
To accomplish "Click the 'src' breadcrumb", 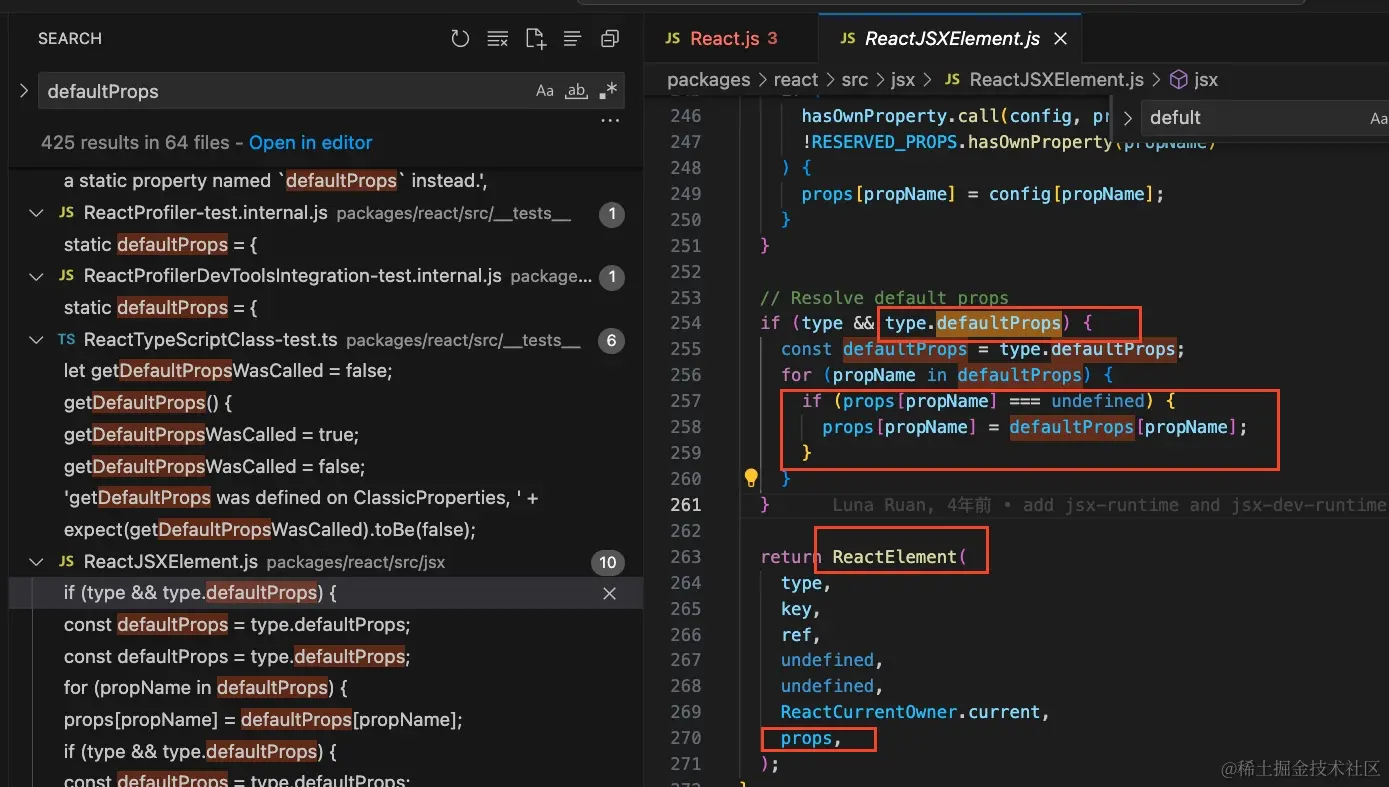I will click(855, 80).
